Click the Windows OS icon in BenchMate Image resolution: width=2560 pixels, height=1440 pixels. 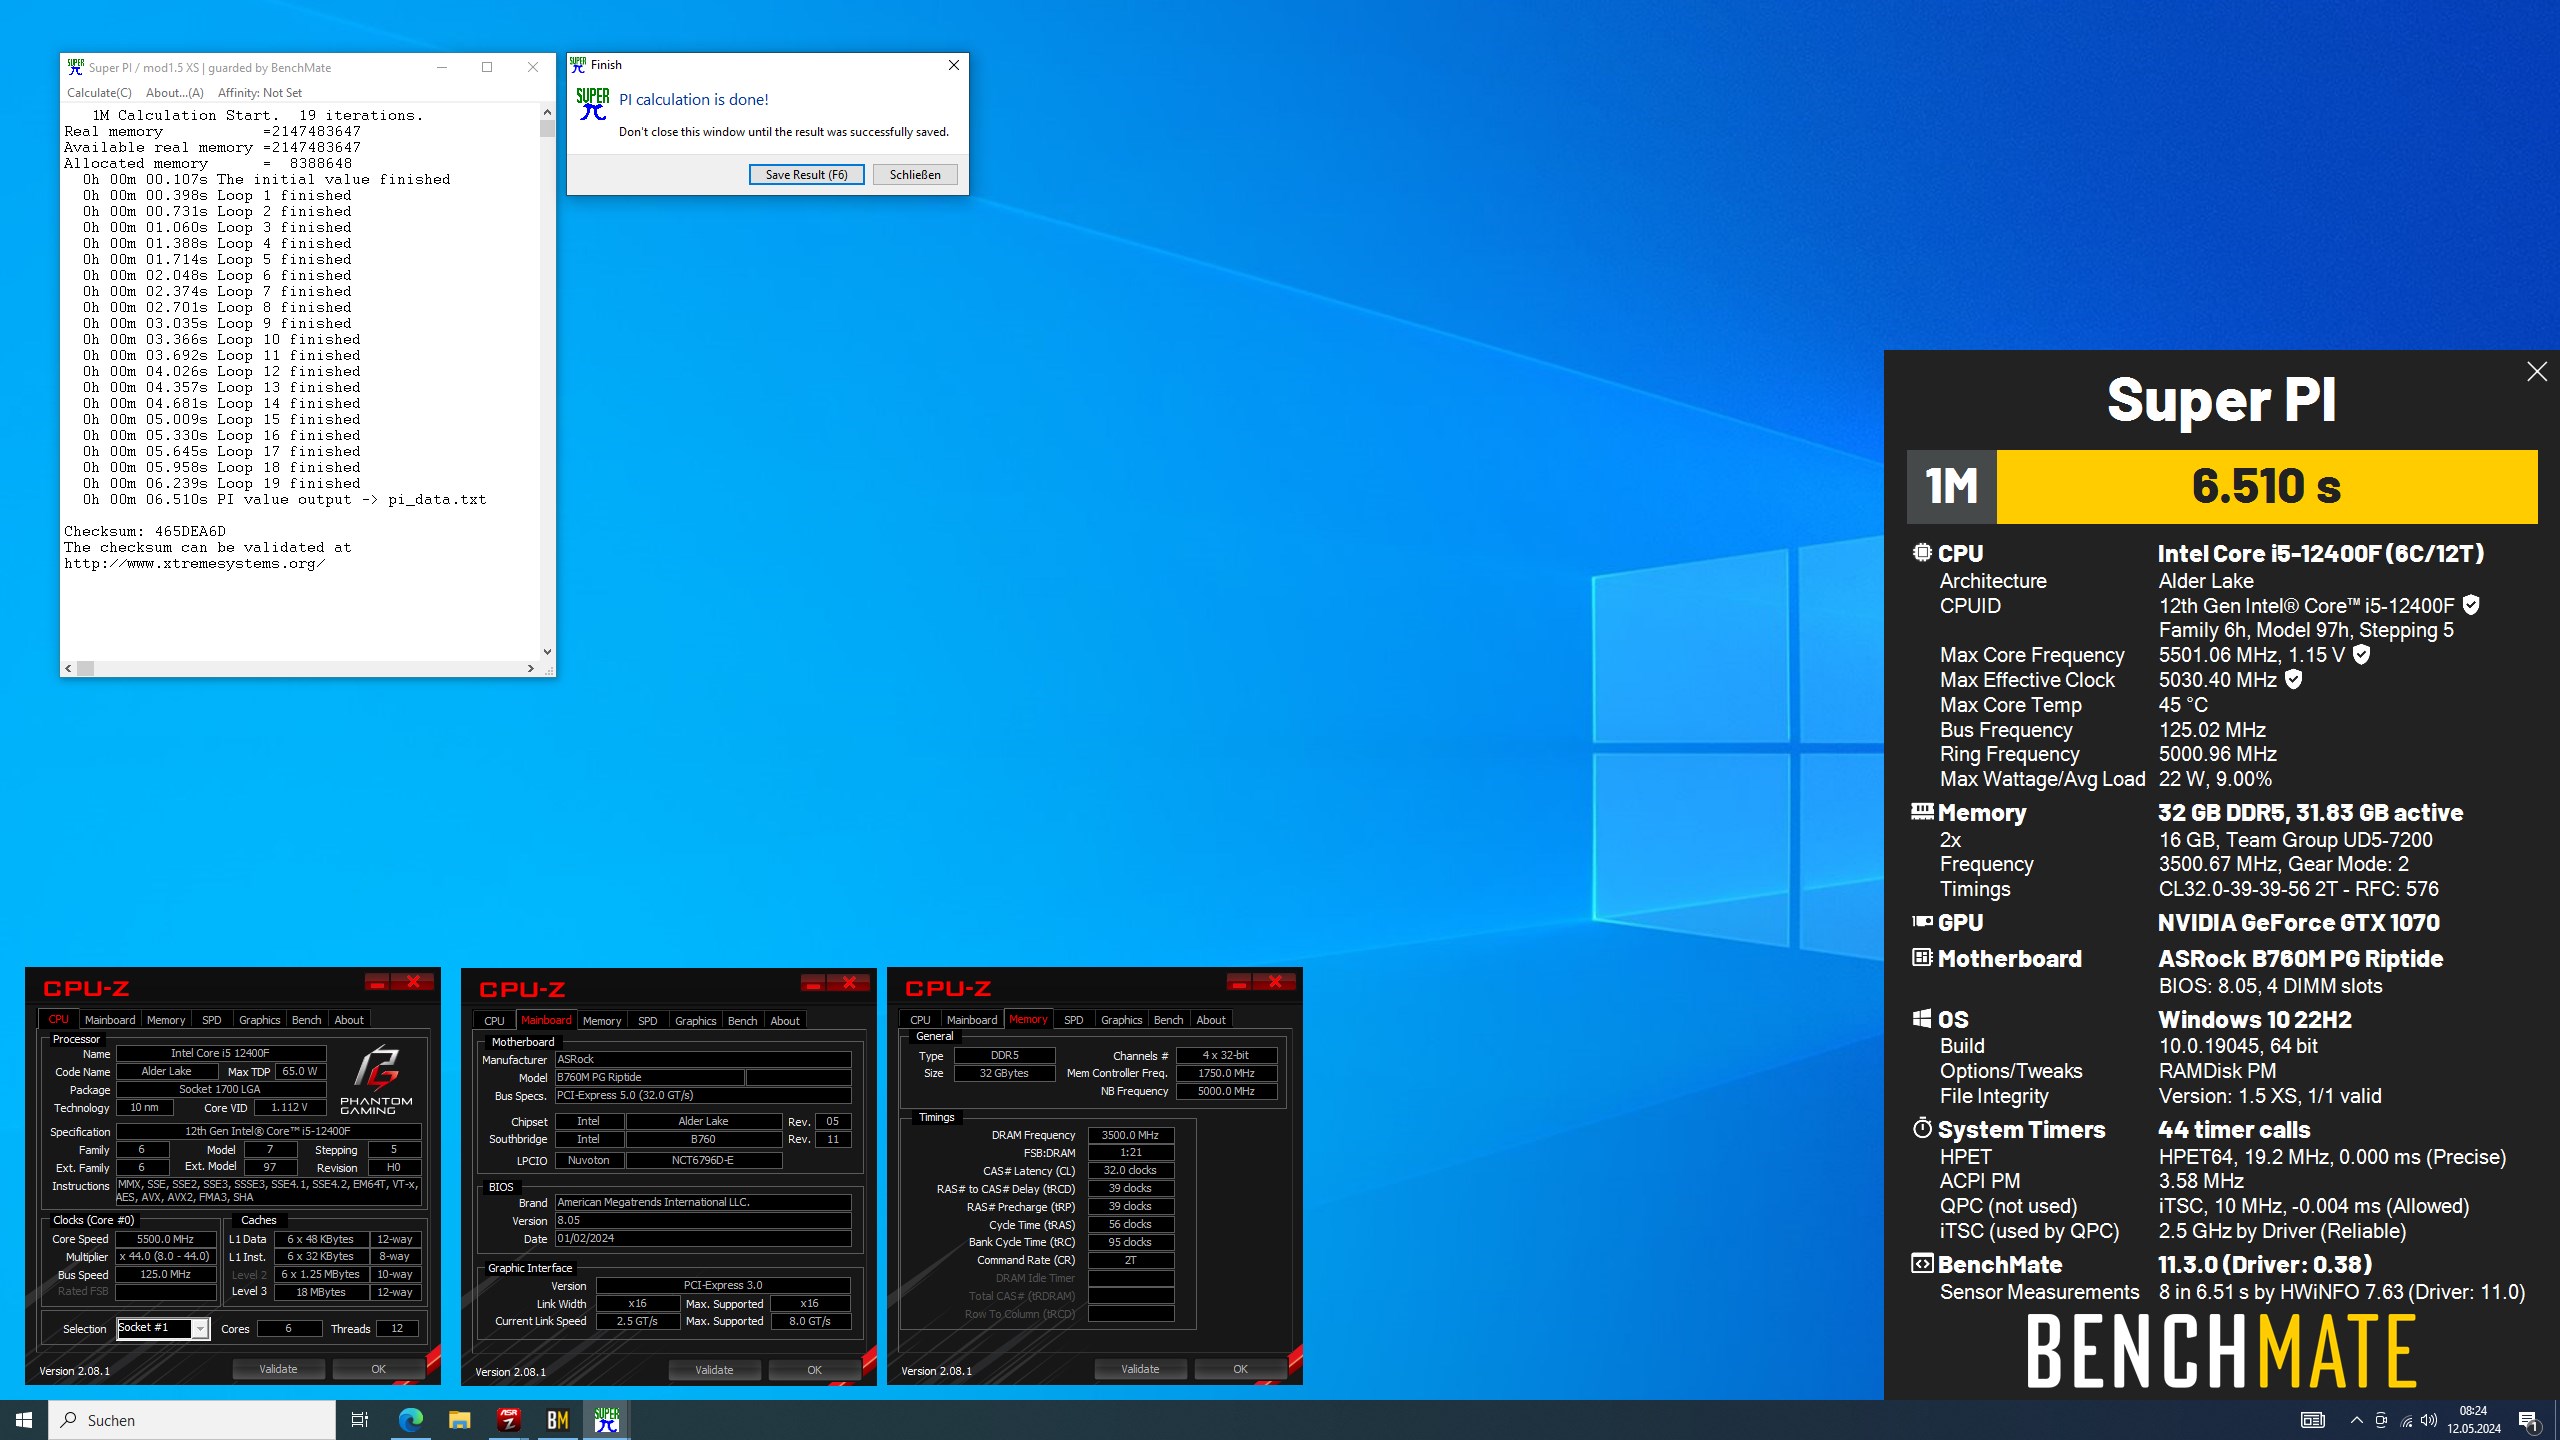(1921, 1018)
